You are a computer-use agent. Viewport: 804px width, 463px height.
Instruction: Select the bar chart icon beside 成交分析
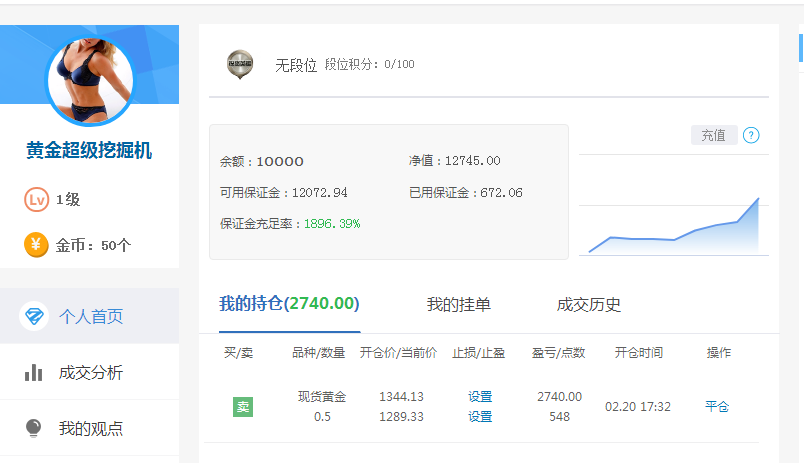(33, 373)
